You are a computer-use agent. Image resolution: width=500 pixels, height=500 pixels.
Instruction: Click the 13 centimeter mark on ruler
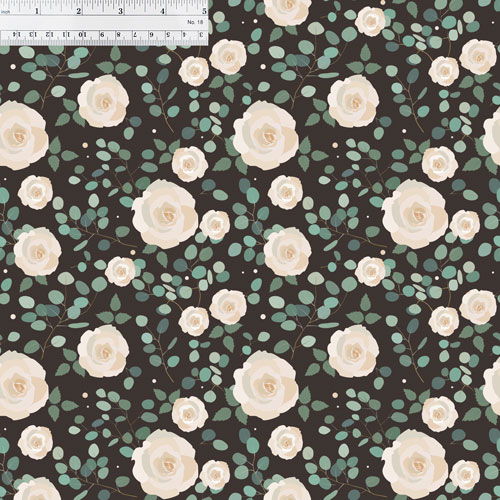click(33, 34)
